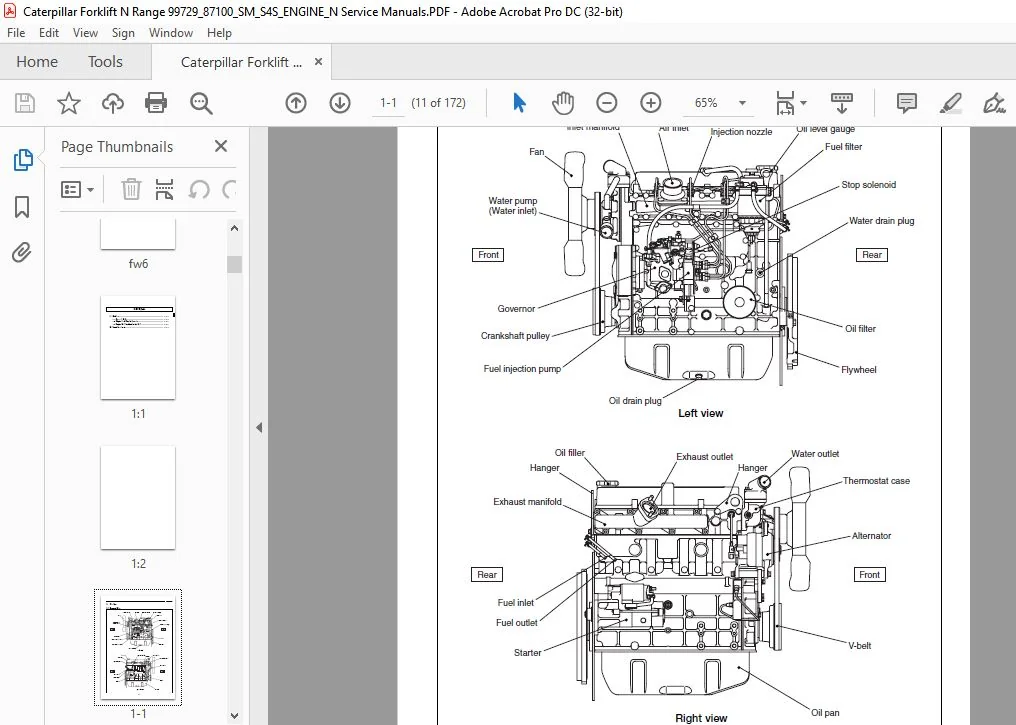Screen dimensions: 1016x725
Task: Click the Fit page display icon
Action: 785,103
